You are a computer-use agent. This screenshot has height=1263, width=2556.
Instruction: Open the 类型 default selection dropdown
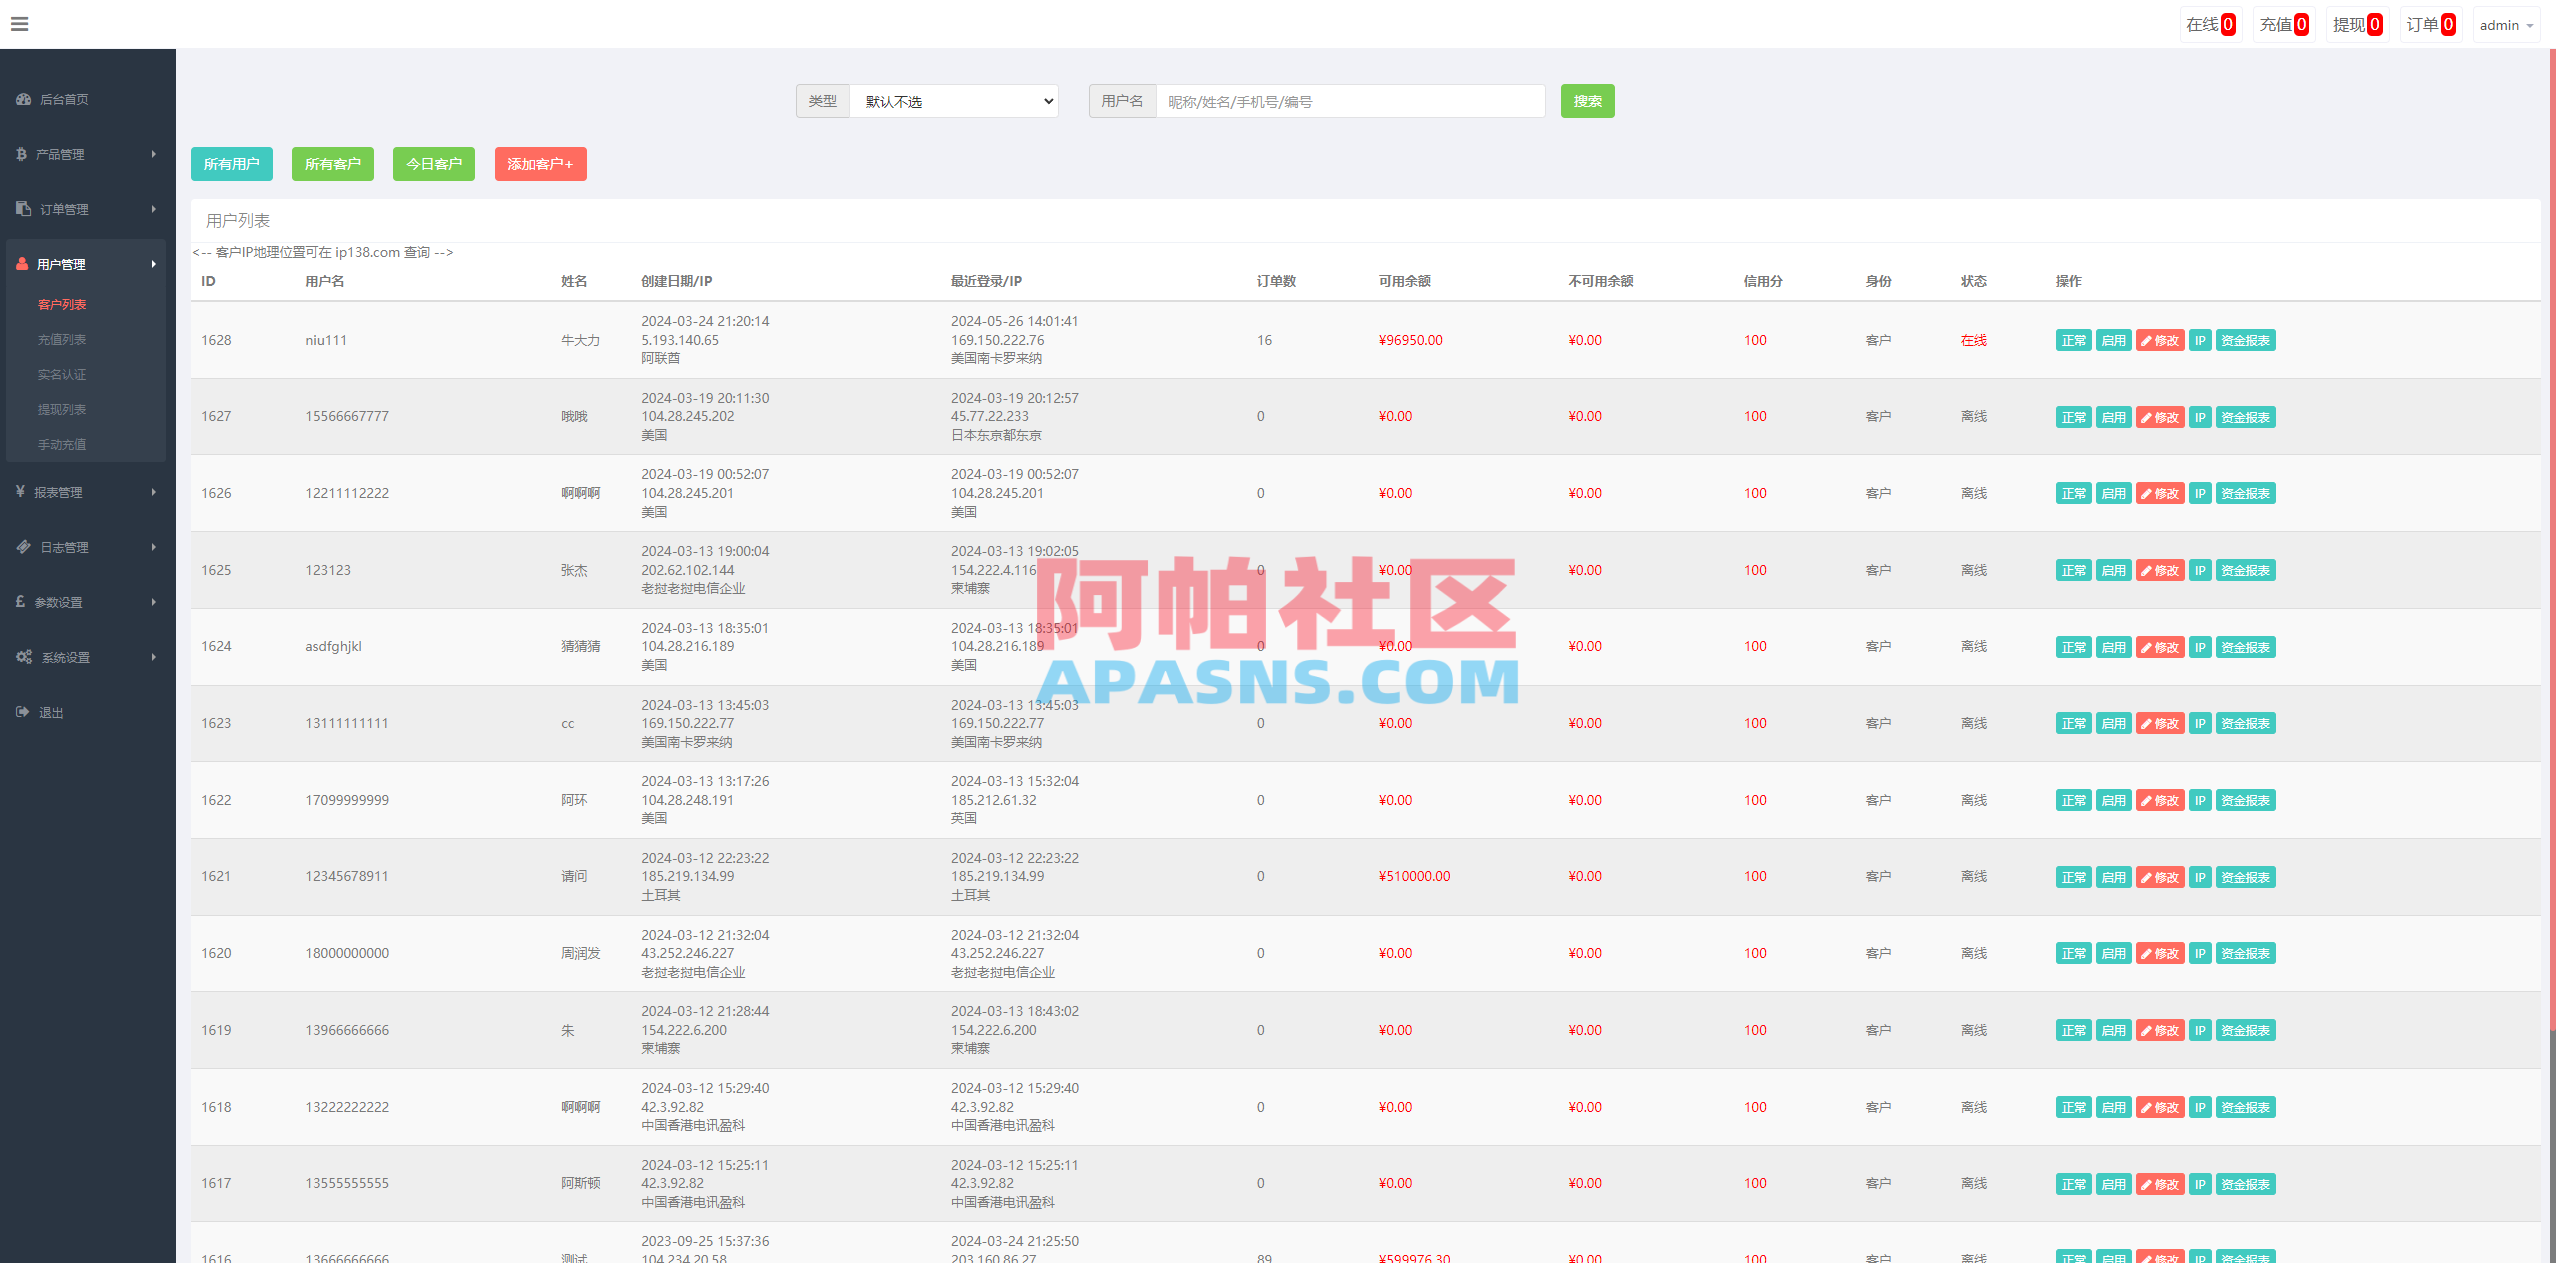953,101
